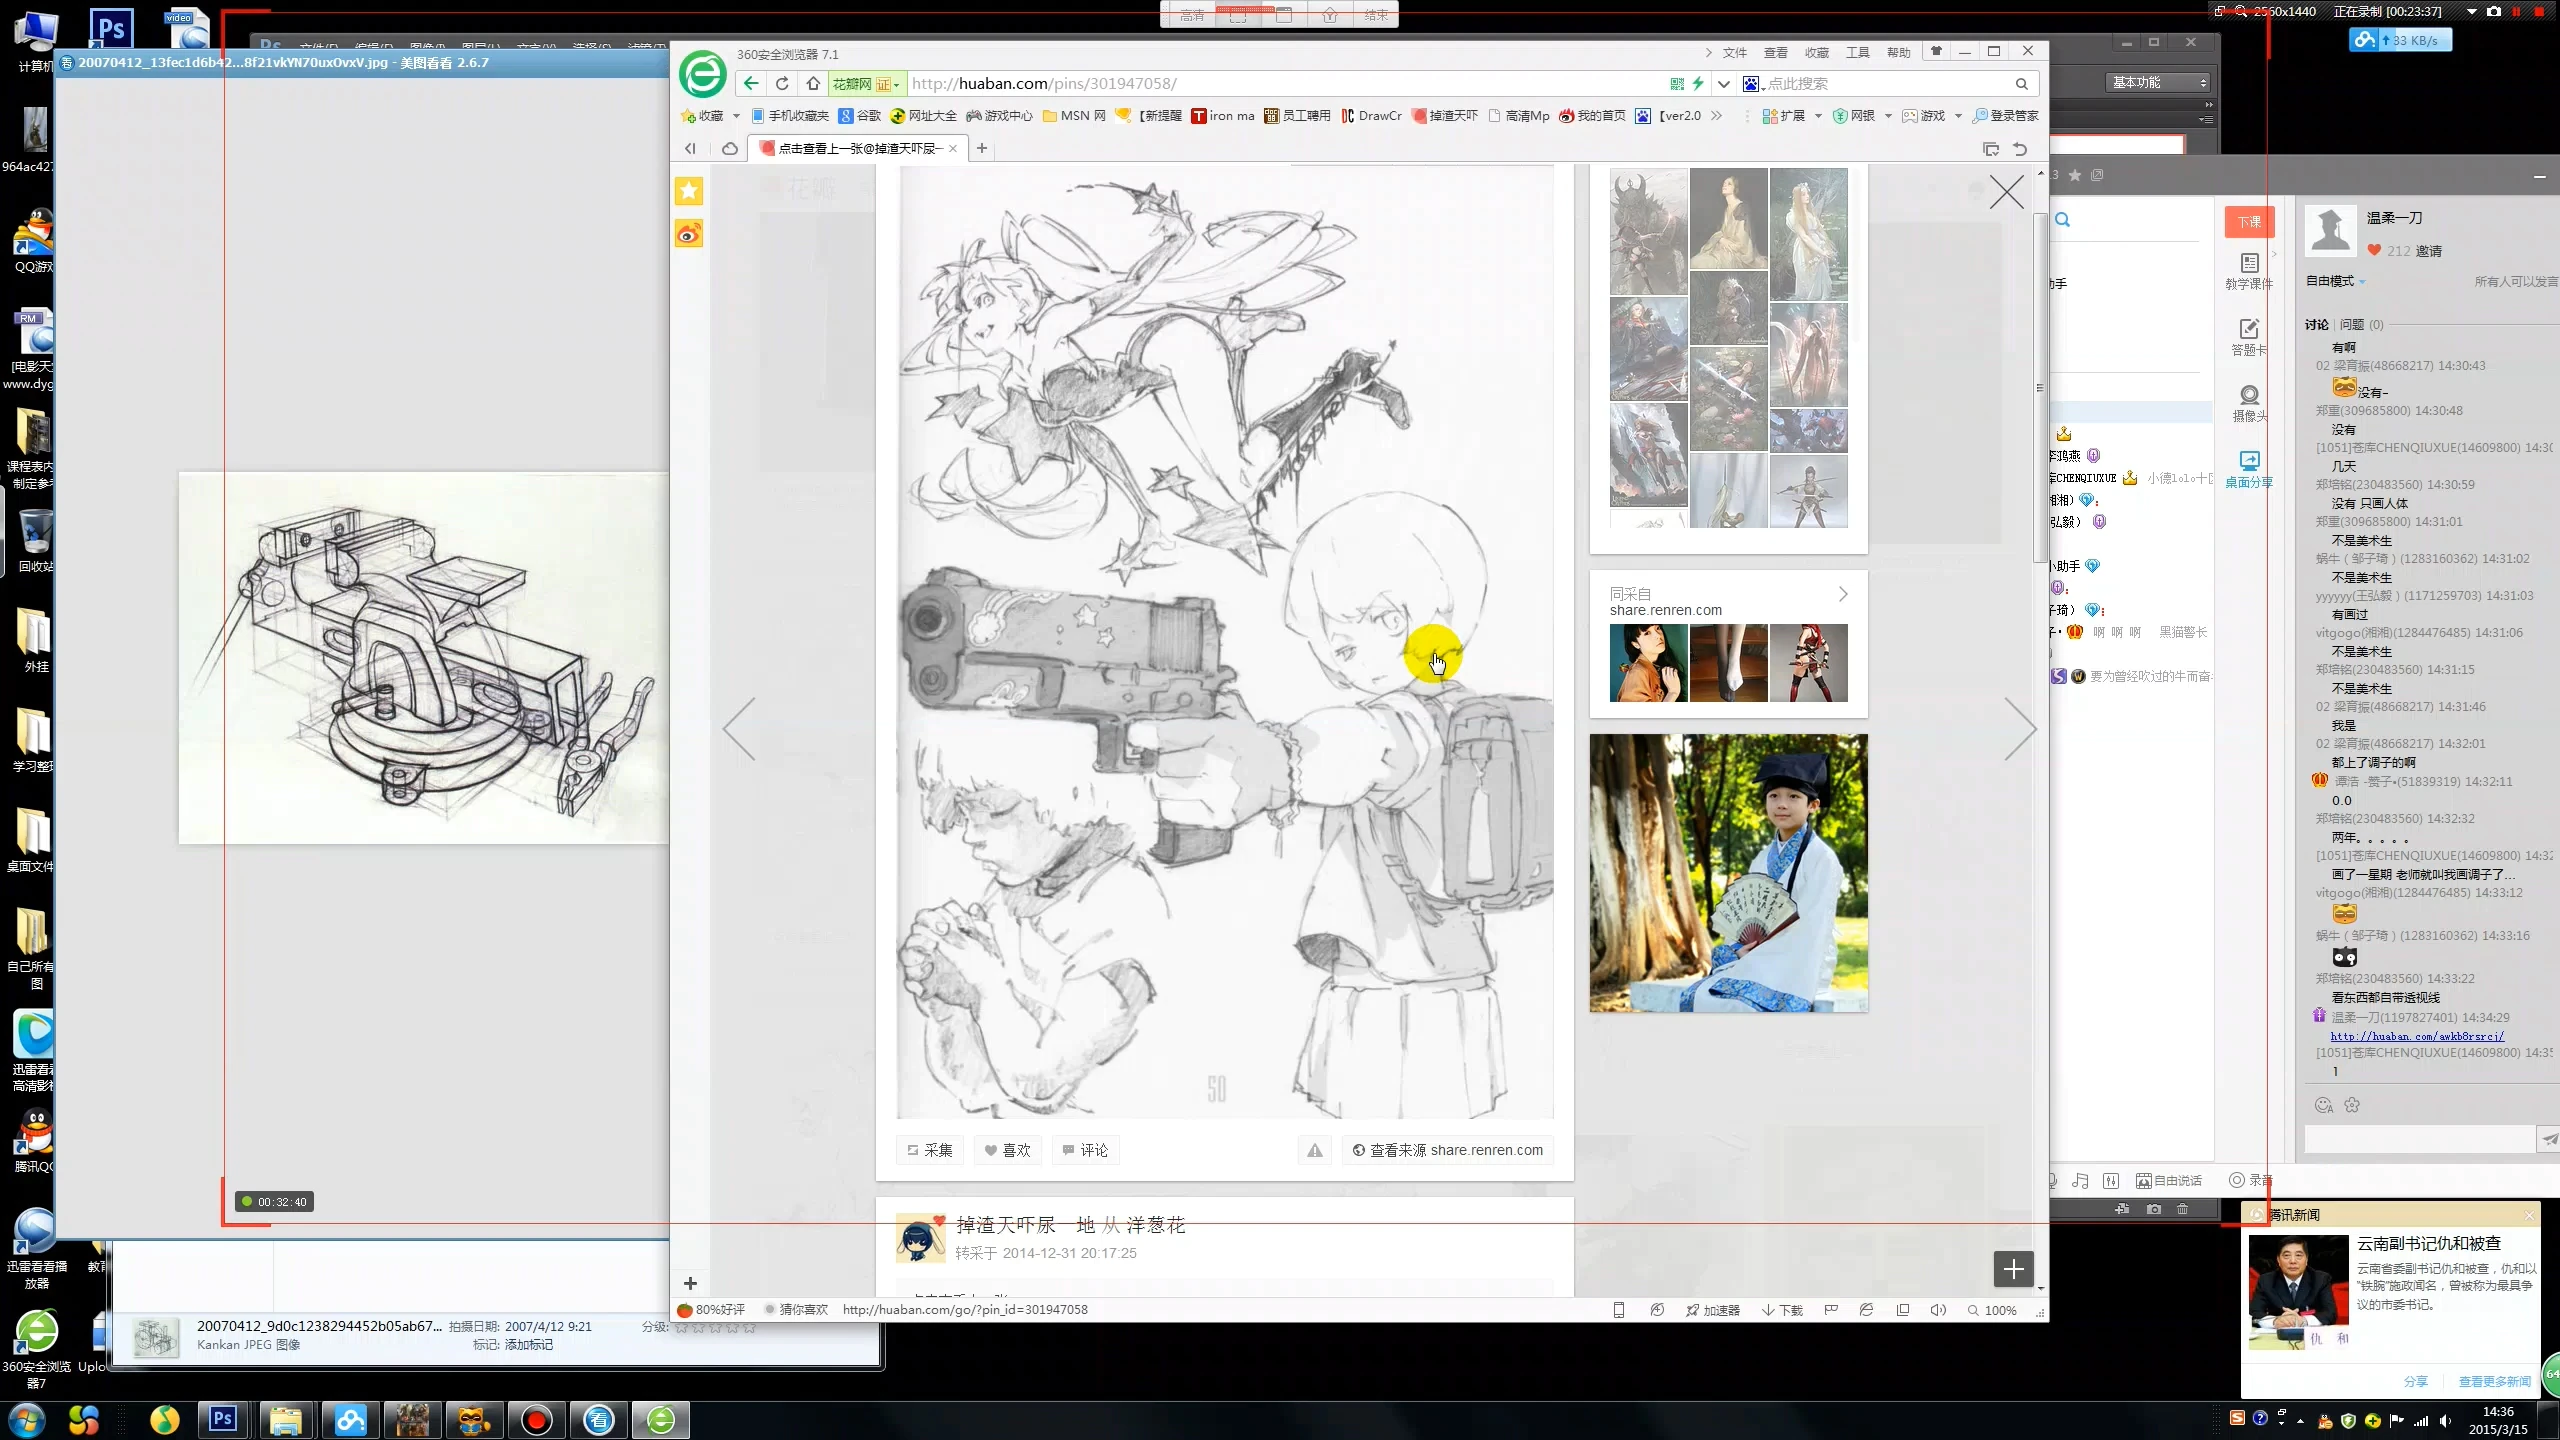Click the browser address bar URL field
2560x1440 pixels.
point(1285,84)
